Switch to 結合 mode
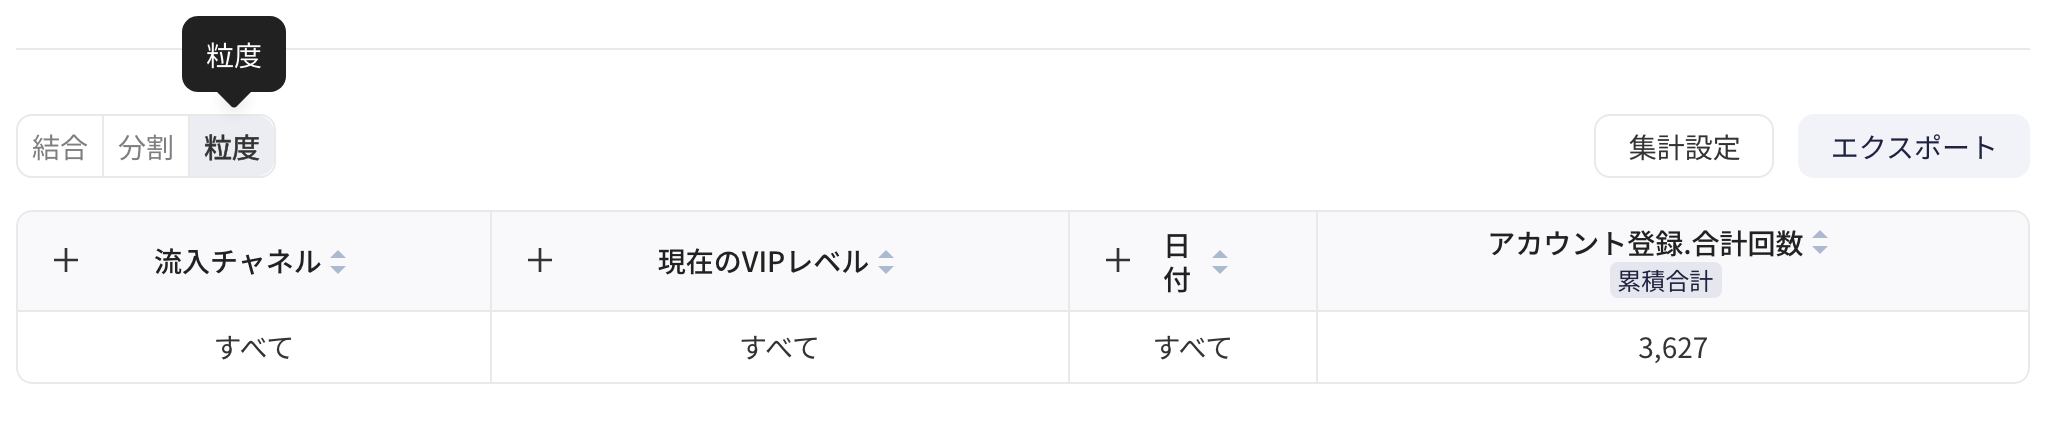Viewport: 2046px width, 448px height. pos(60,147)
